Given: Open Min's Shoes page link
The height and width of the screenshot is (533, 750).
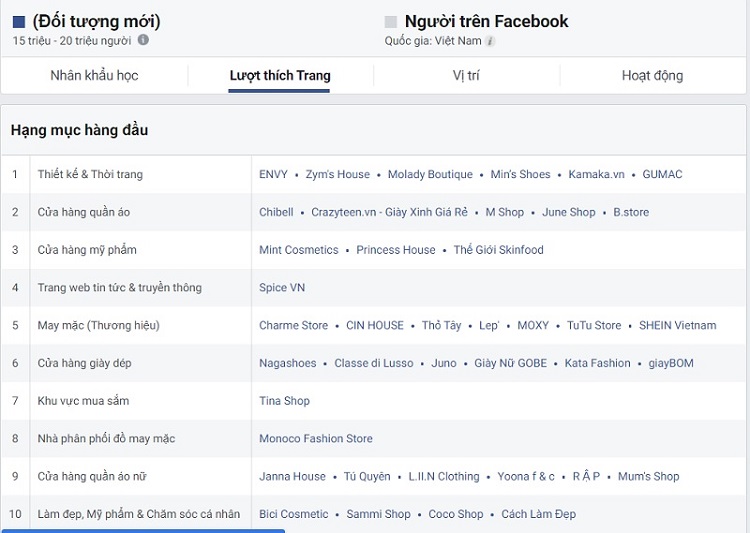Looking at the screenshot, I should click(x=520, y=174).
